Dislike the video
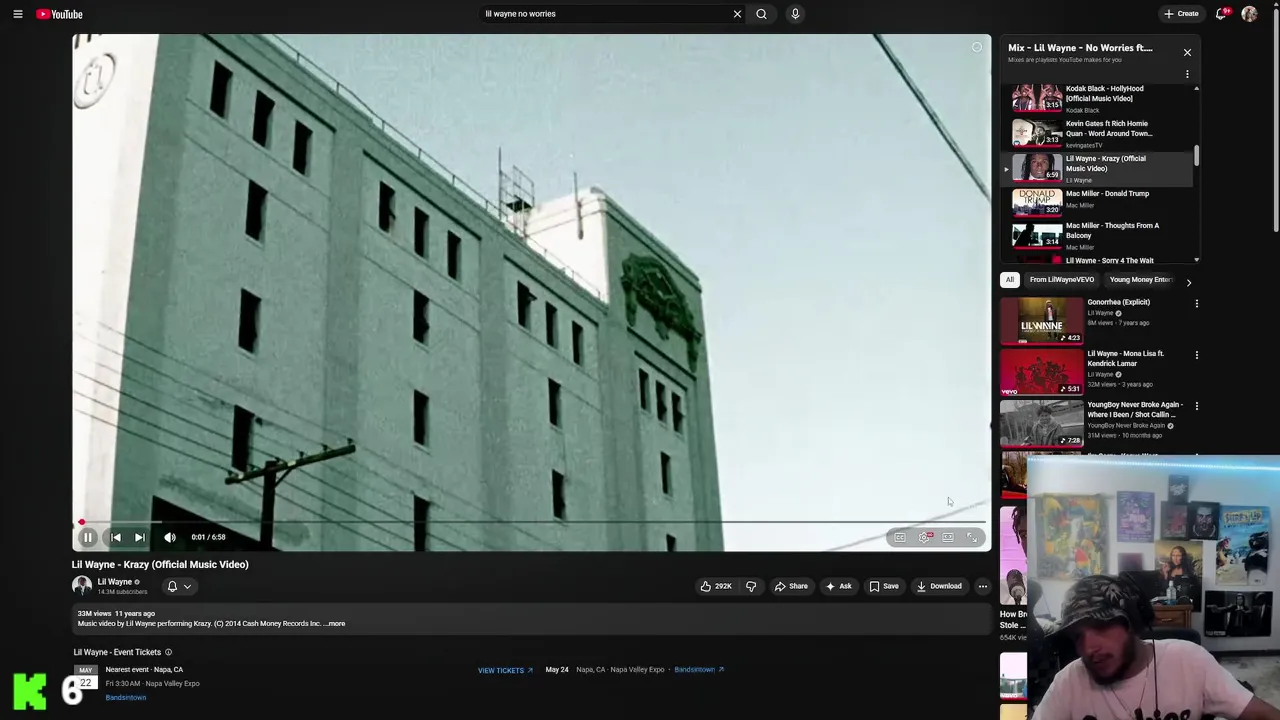The width and height of the screenshot is (1280, 720). [751, 586]
